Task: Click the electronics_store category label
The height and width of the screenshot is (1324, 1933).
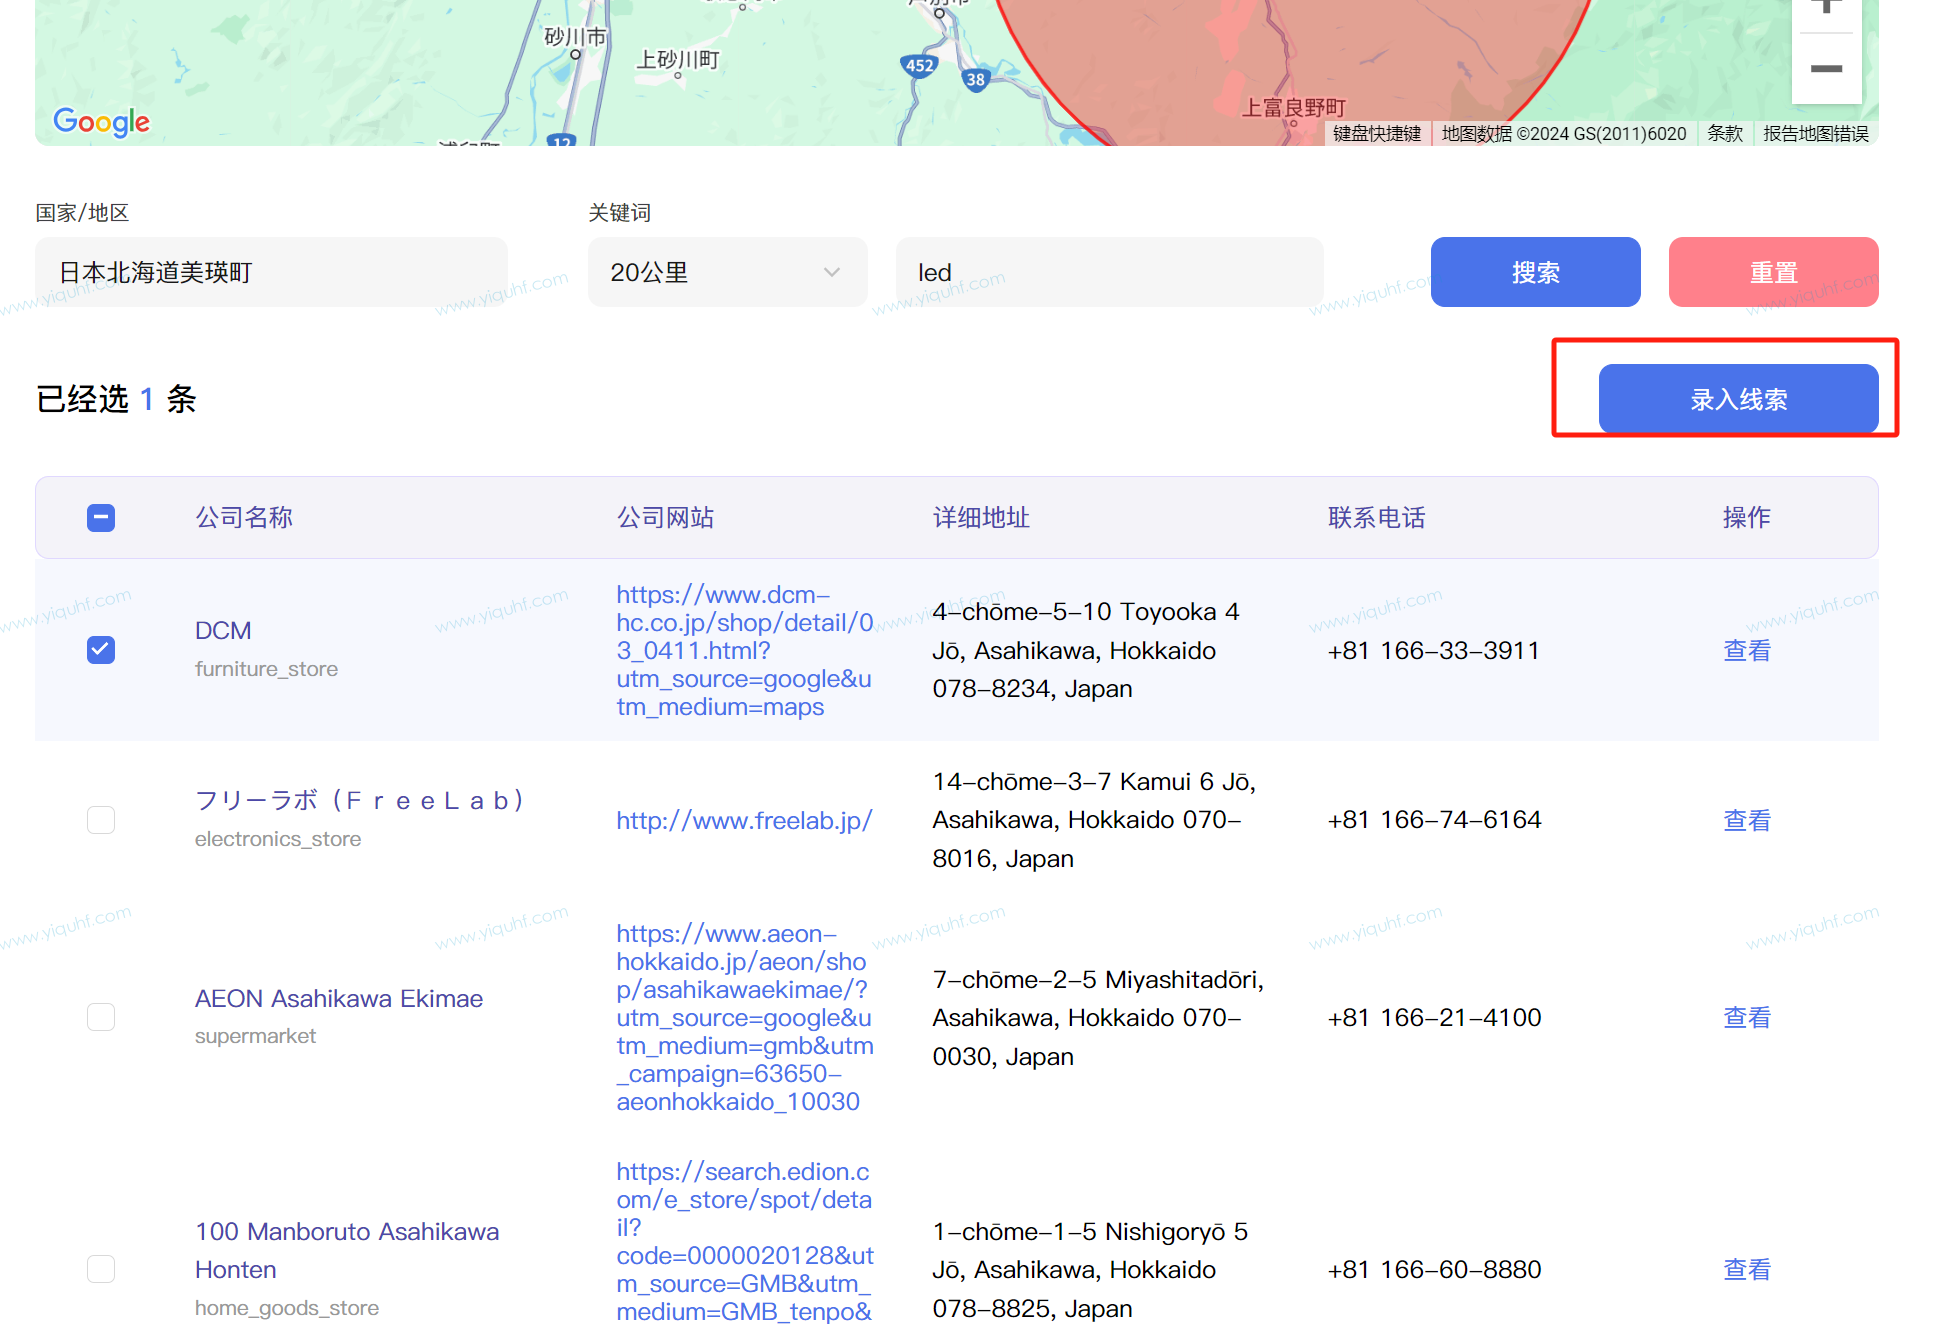Action: tap(278, 839)
